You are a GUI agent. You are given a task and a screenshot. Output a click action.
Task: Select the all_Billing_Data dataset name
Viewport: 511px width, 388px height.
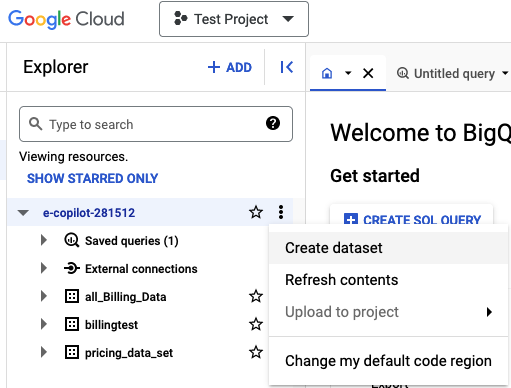(126, 297)
